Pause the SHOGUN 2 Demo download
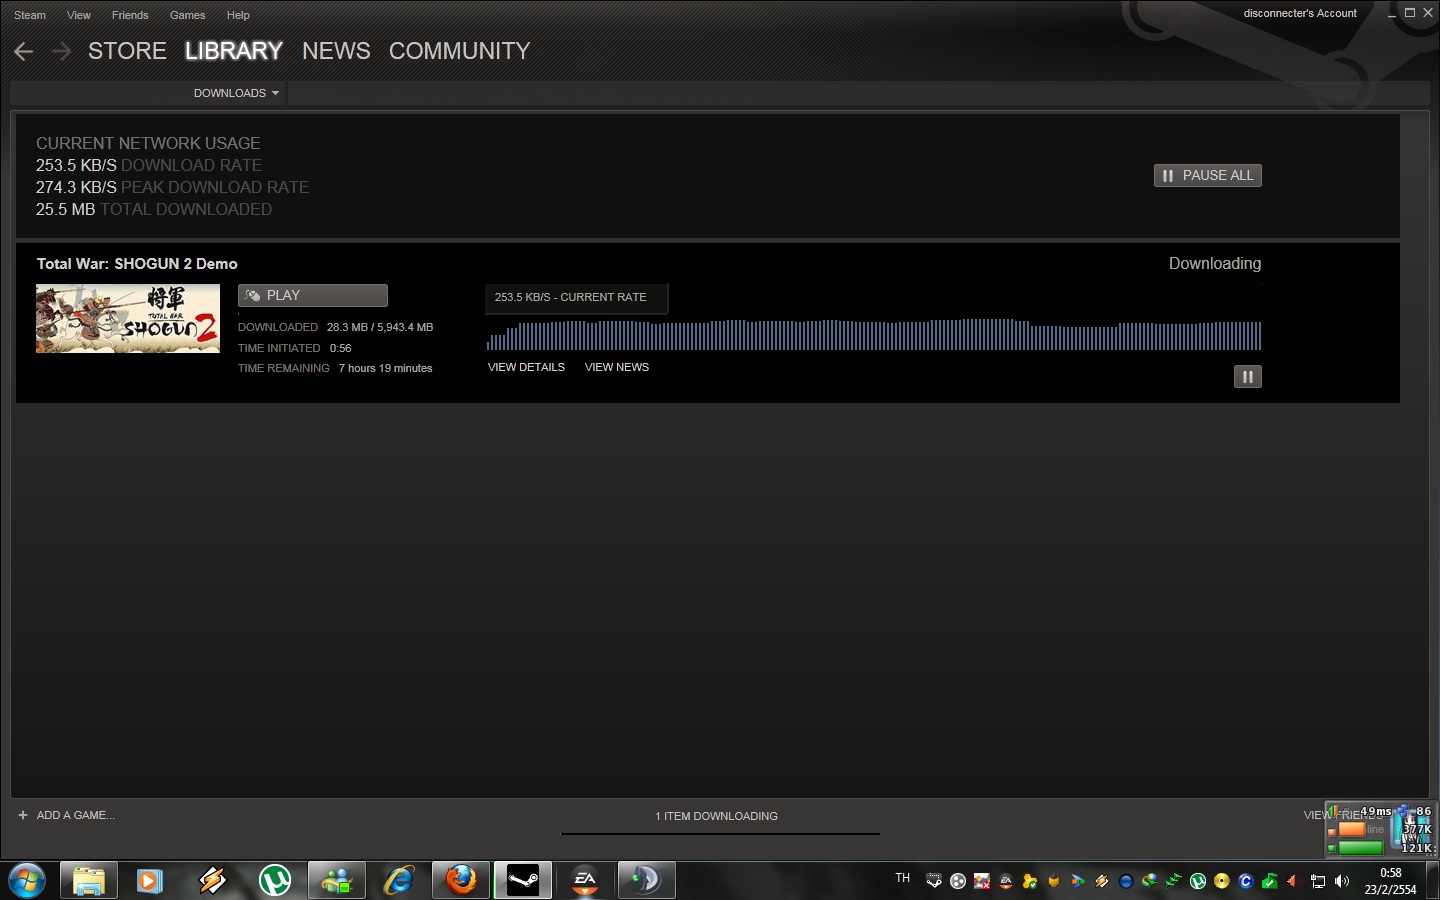This screenshot has height=900, width=1440. (1247, 377)
